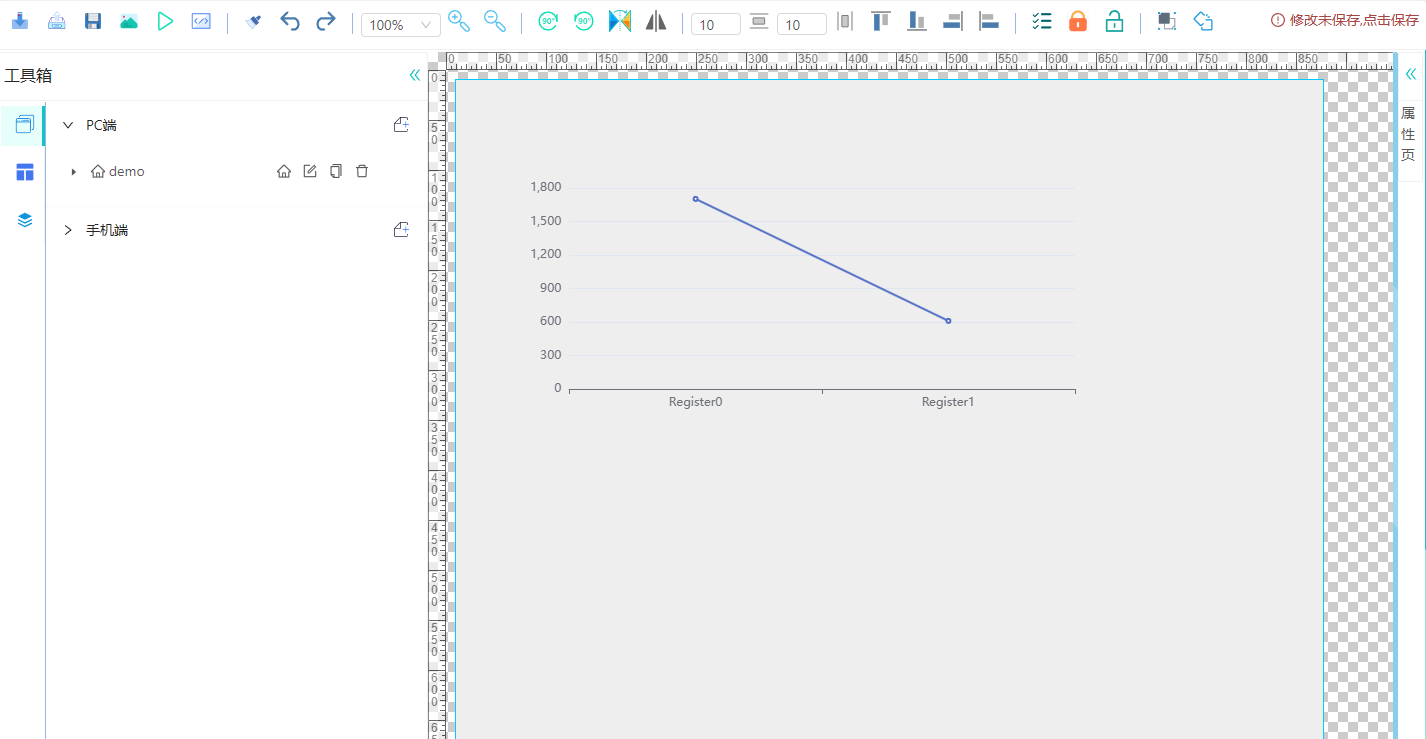Click the checklist select-all icon
This screenshot has height=739, width=1426.
click(1041, 21)
